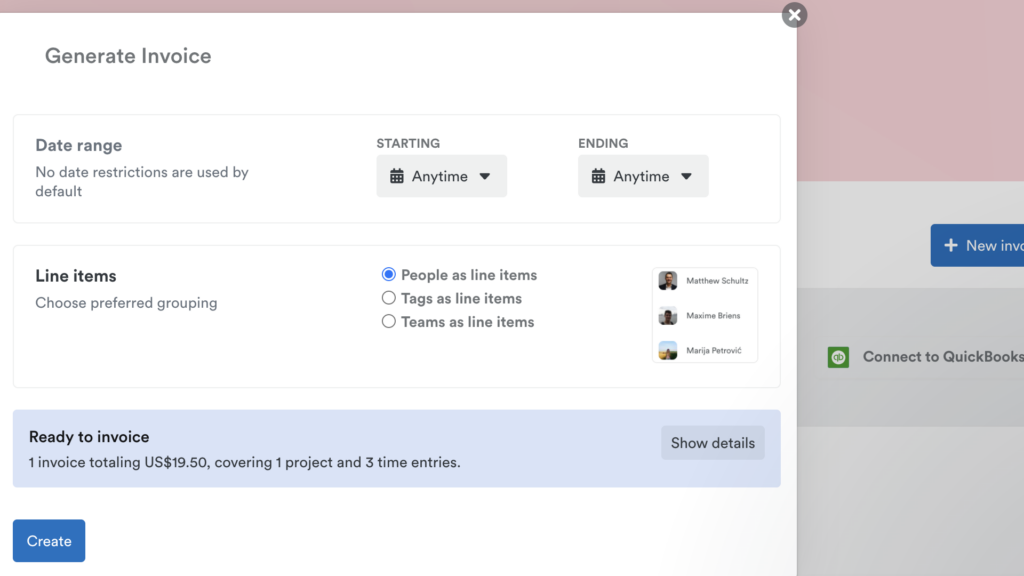The image size is (1024, 576).
Task: Open the Ending date Anytime dropdown
Action: 643,176
